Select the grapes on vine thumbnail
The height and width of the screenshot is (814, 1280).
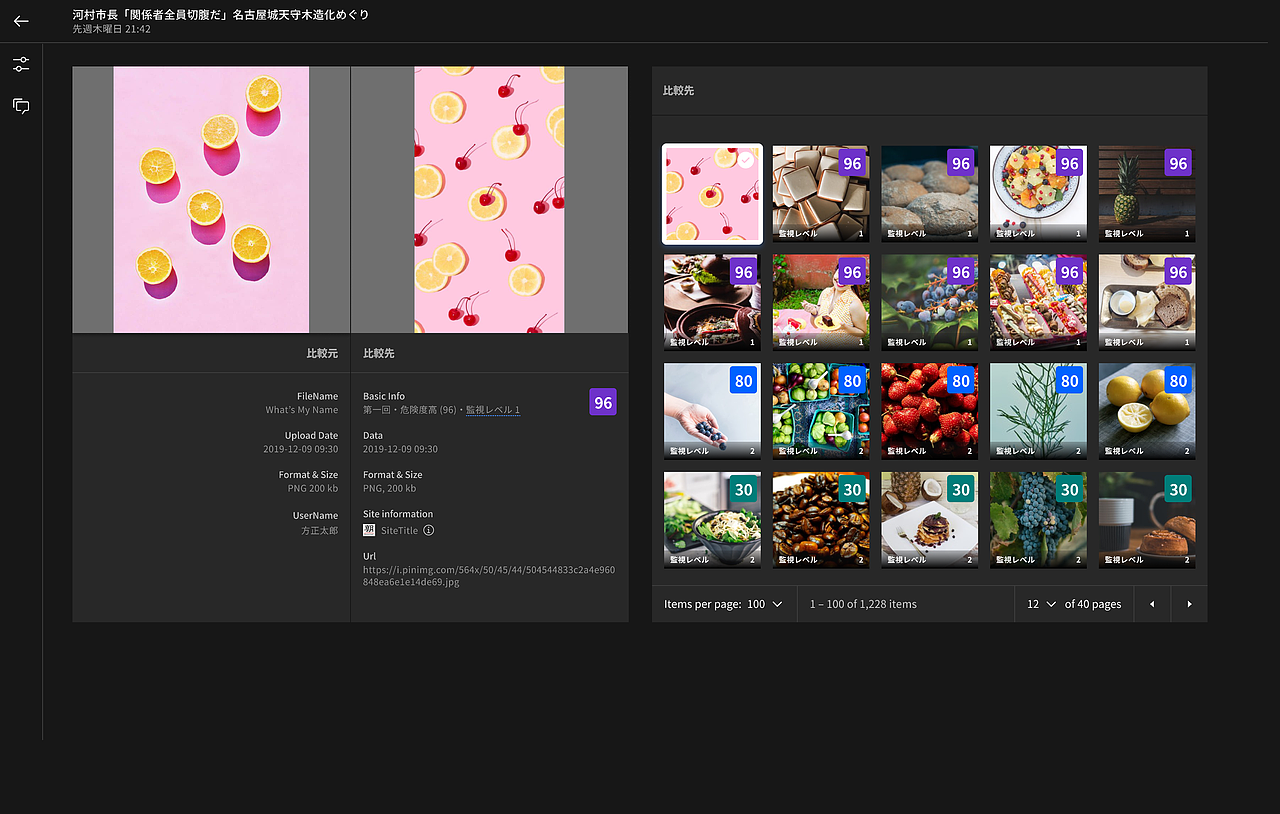pyautogui.click(x=1038, y=520)
